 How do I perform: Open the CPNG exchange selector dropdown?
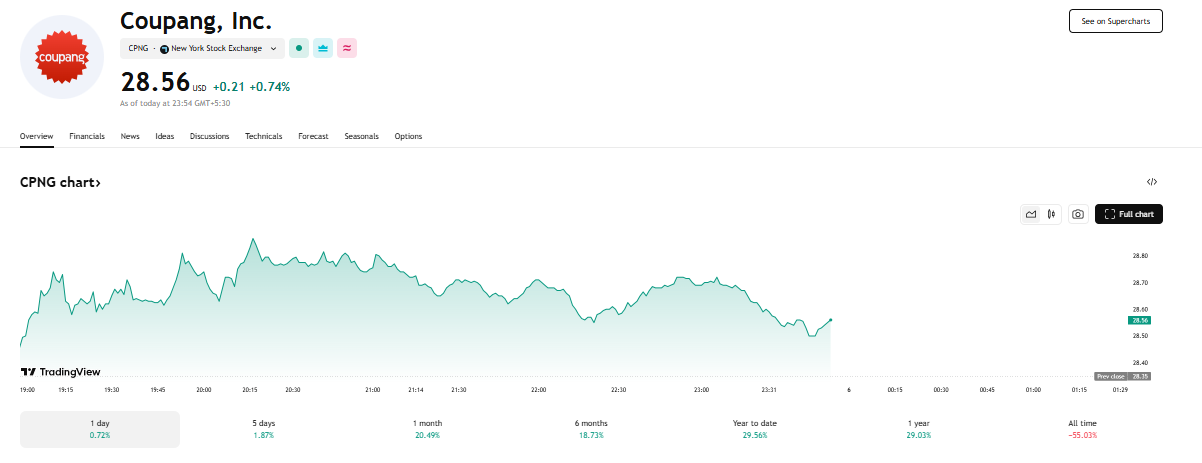click(203, 48)
